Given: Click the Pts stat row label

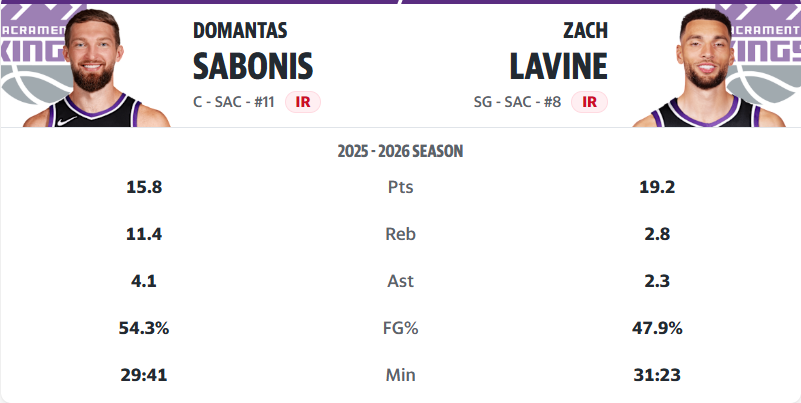Looking at the screenshot, I should click(400, 187).
